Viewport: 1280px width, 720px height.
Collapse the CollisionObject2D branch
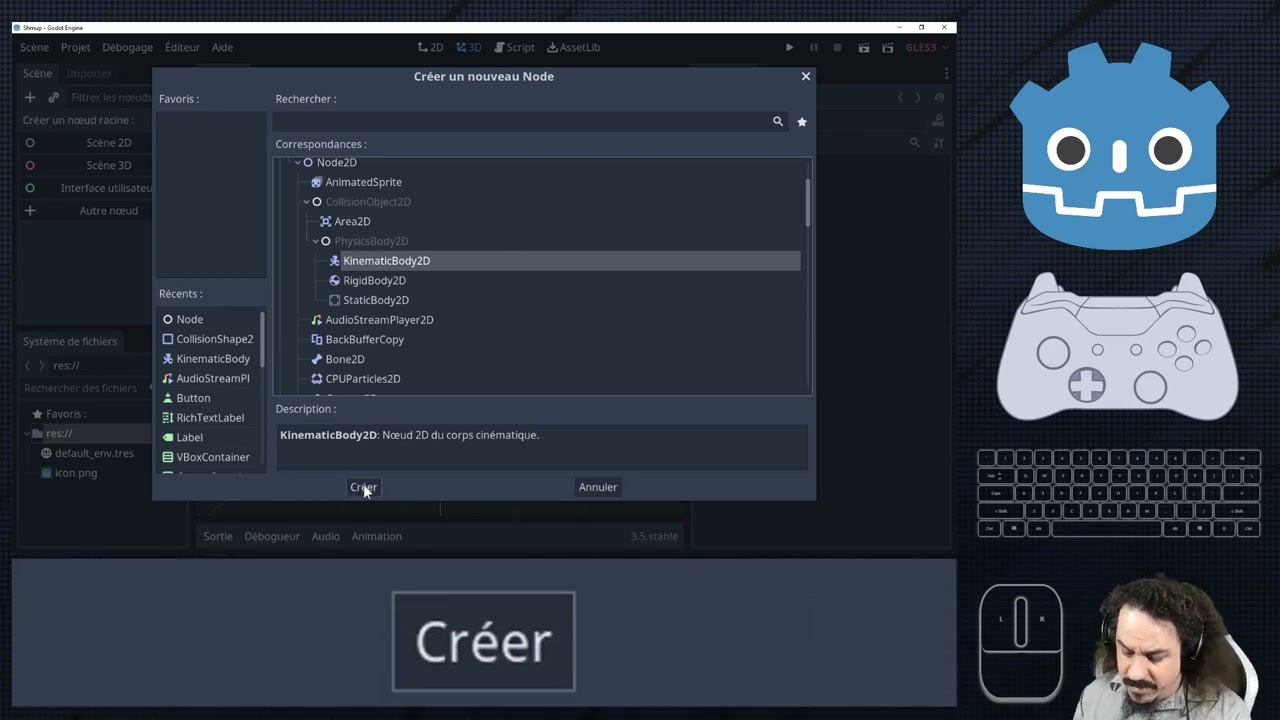tap(307, 202)
